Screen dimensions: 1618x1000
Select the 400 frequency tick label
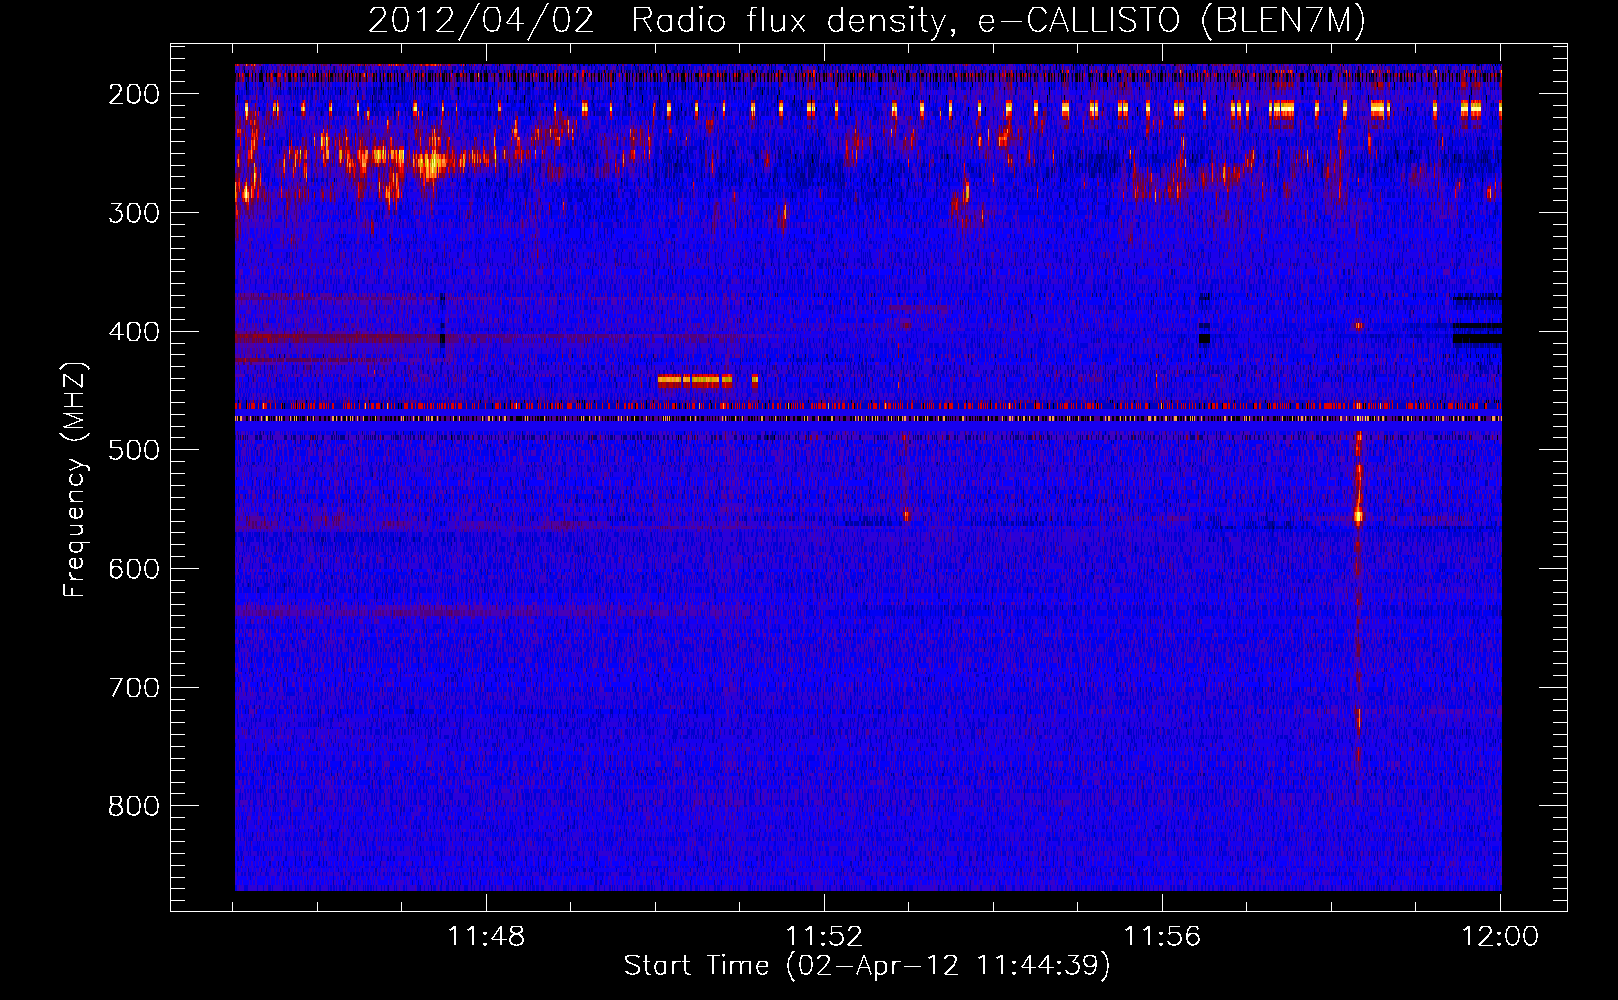(134, 332)
